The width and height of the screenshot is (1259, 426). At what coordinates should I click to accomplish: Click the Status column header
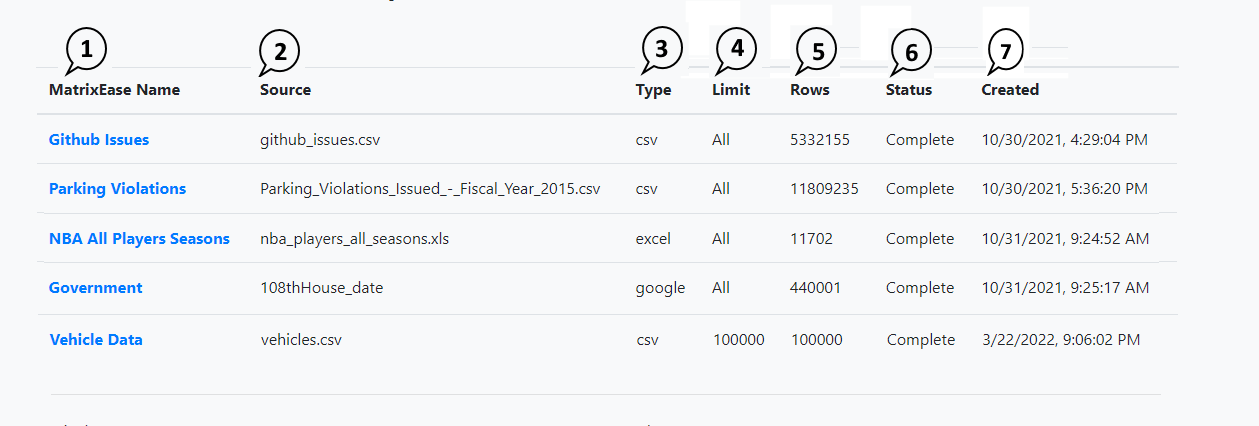pyautogui.click(x=908, y=90)
